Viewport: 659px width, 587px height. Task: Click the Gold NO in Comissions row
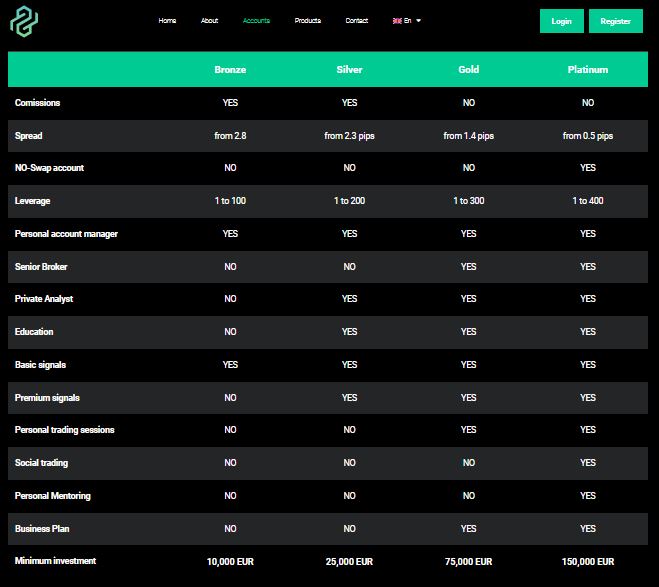(x=469, y=103)
